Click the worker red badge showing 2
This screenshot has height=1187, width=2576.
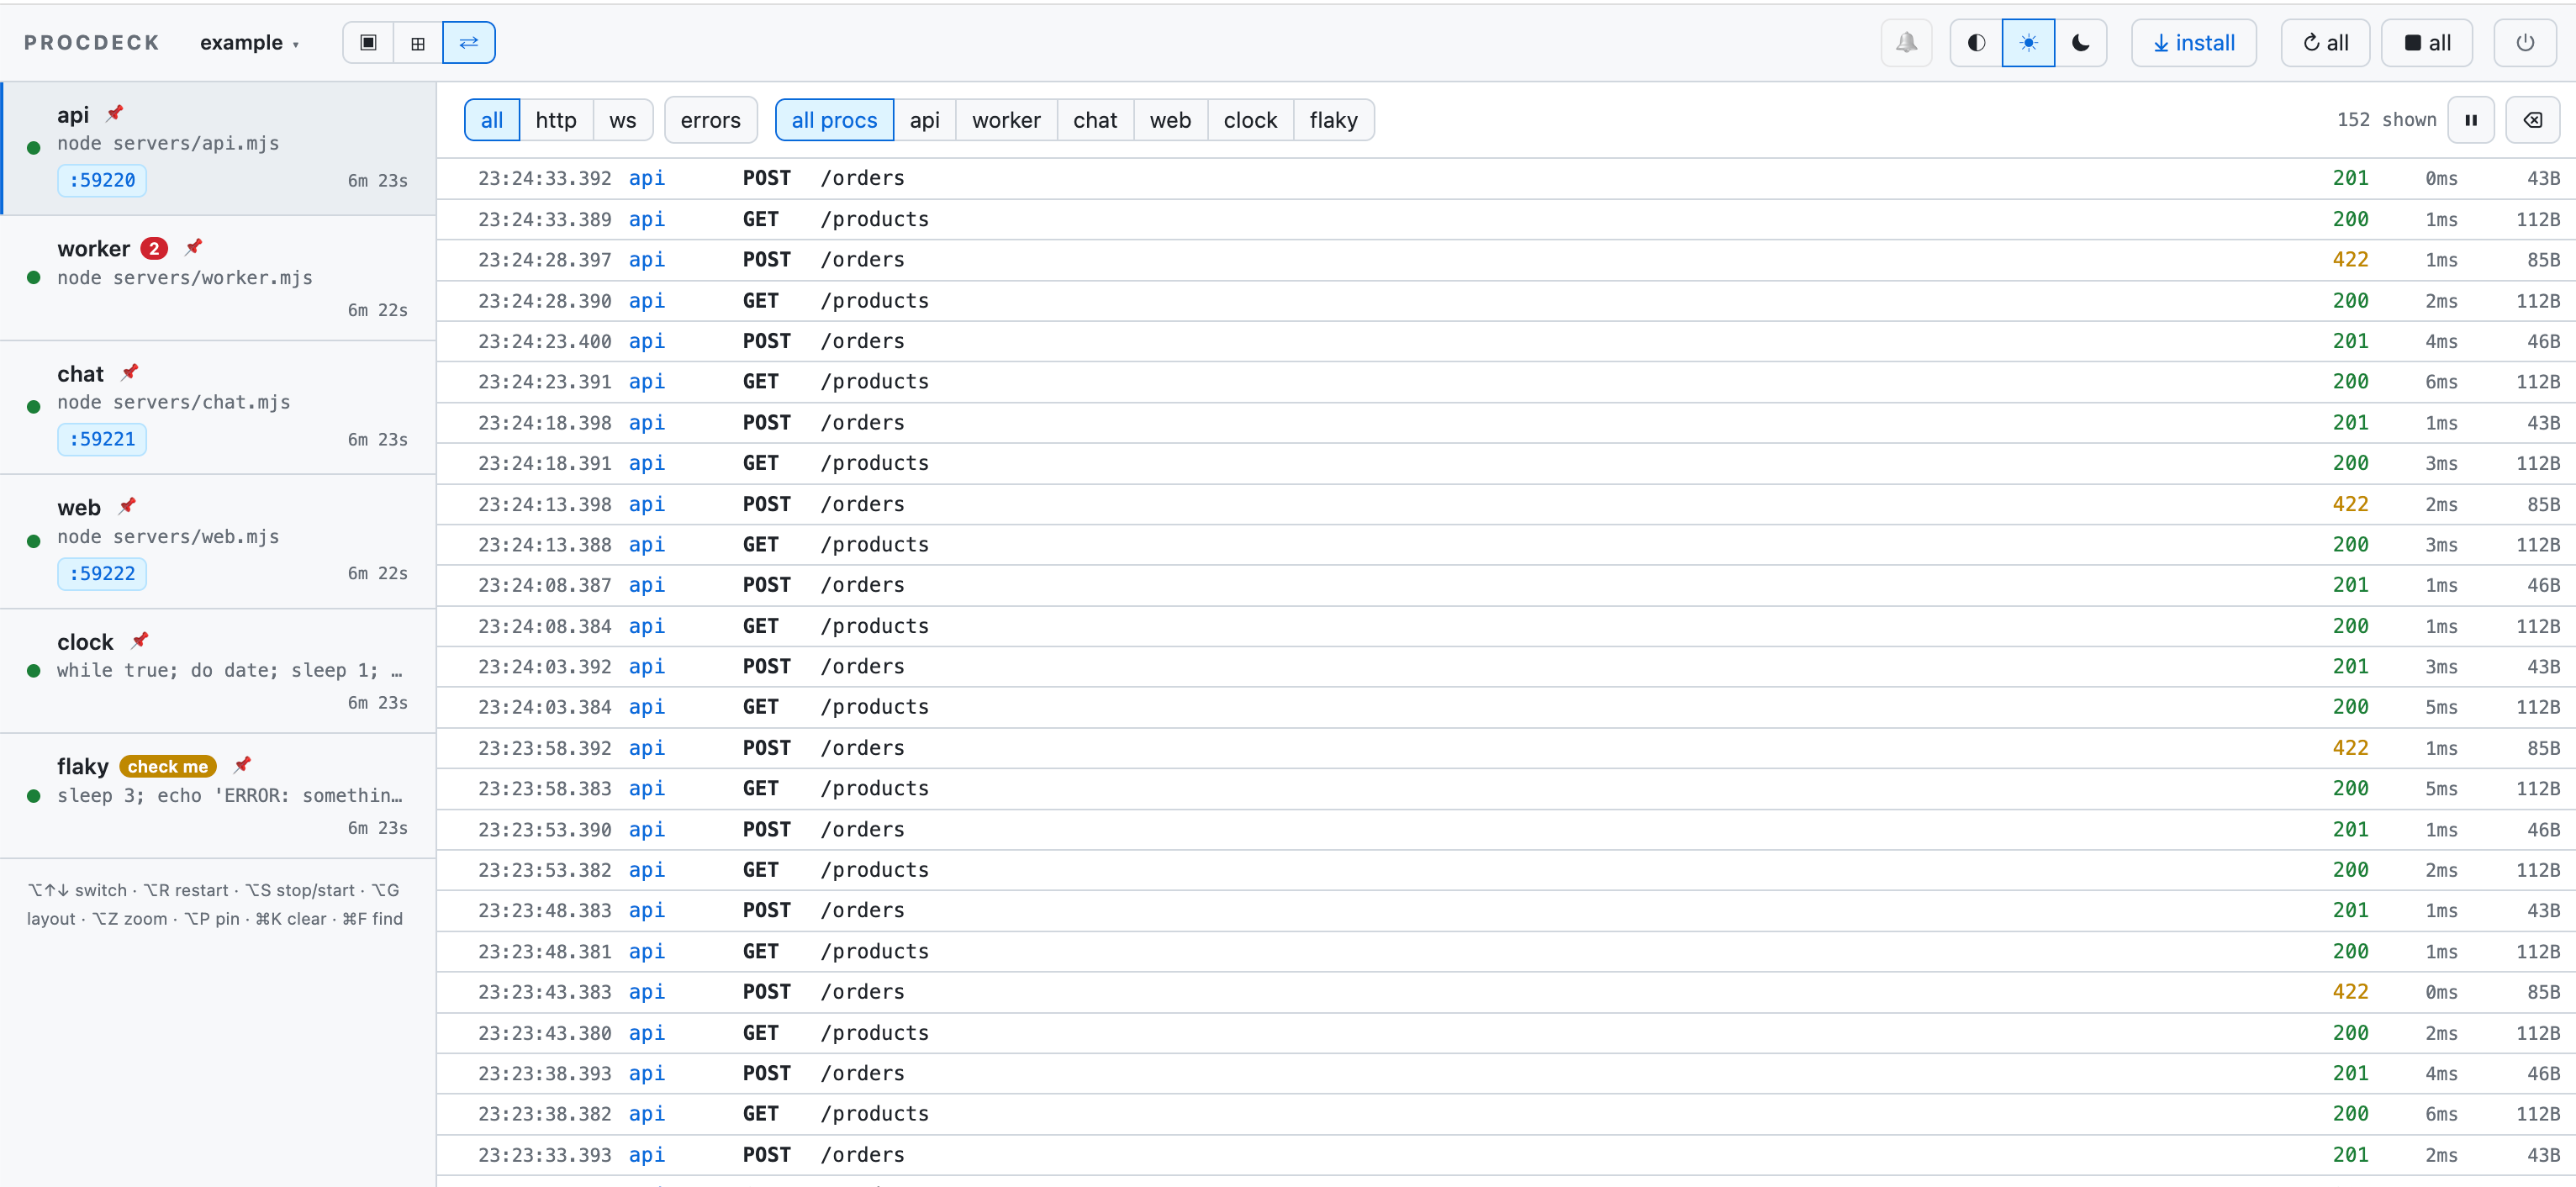click(x=154, y=248)
